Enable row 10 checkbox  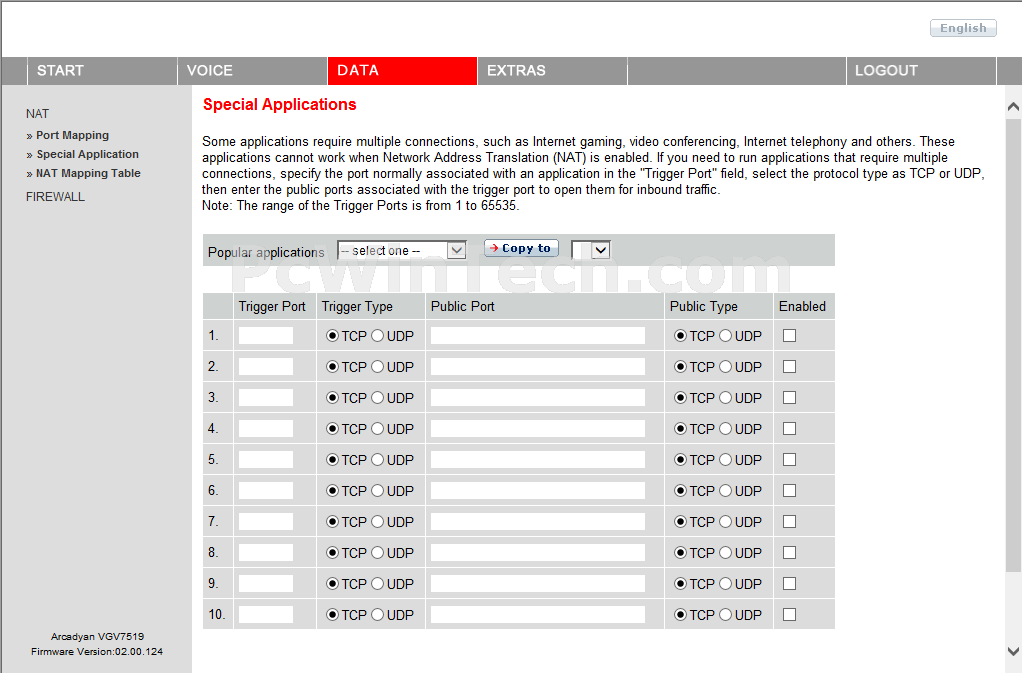tap(789, 614)
